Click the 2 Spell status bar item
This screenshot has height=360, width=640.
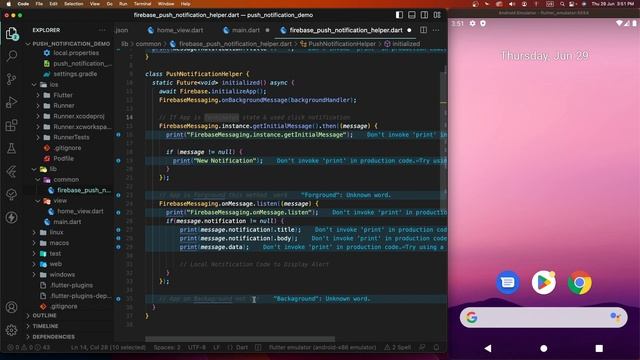[x=398, y=347]
